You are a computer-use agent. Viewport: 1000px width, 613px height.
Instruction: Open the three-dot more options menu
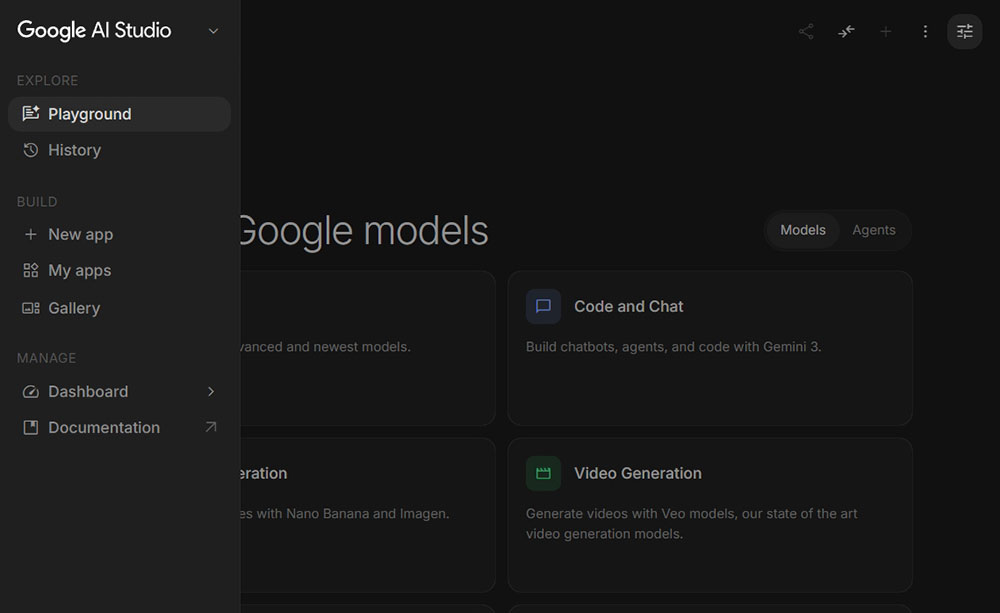click(x=925, y=31)
